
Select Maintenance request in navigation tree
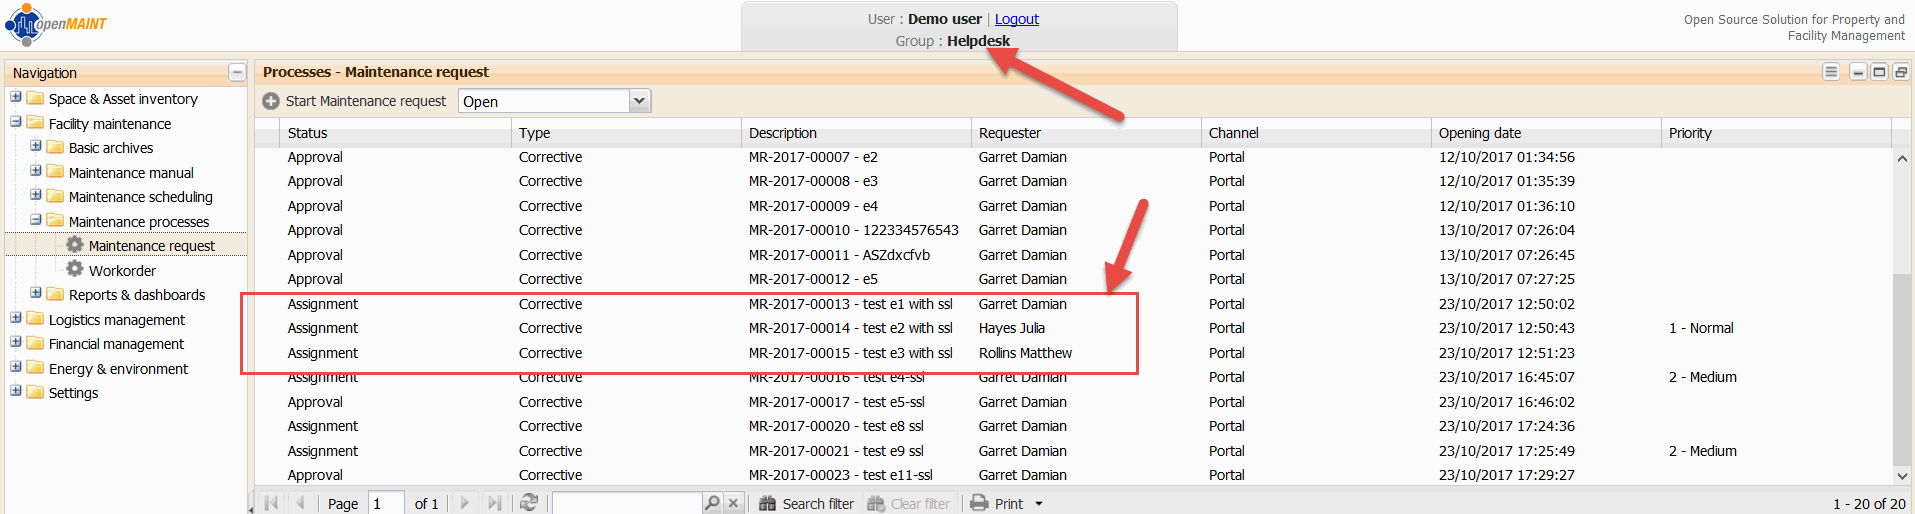click(x=151, y=246)
